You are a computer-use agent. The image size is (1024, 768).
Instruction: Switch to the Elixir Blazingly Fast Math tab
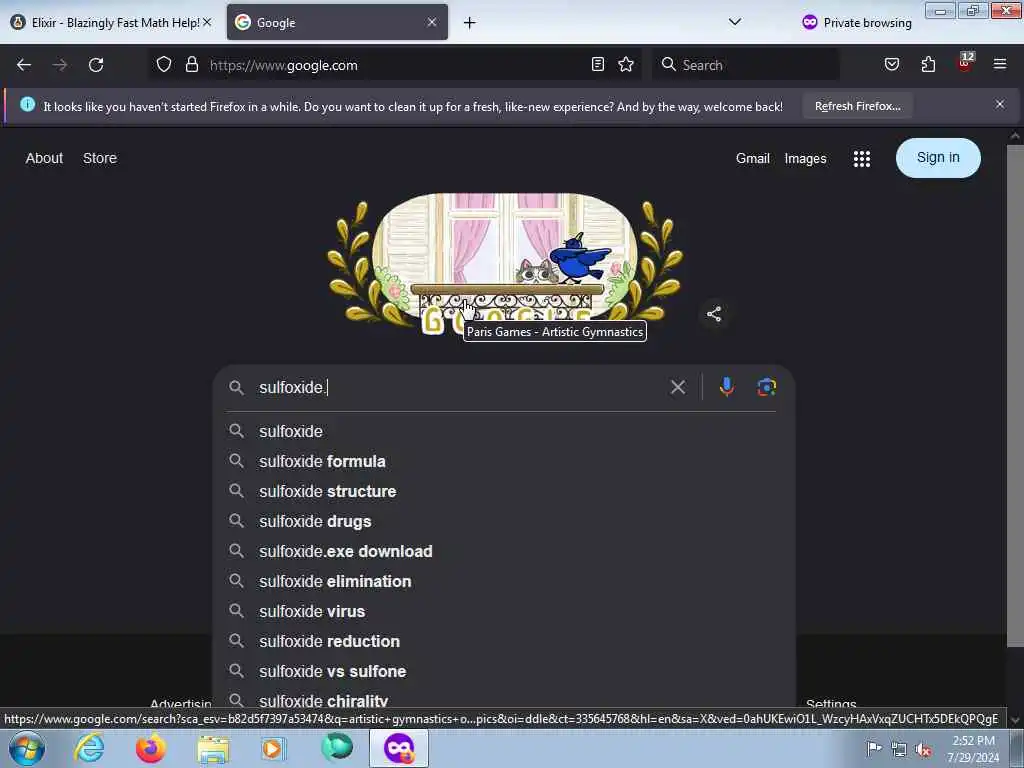[110, 22]
